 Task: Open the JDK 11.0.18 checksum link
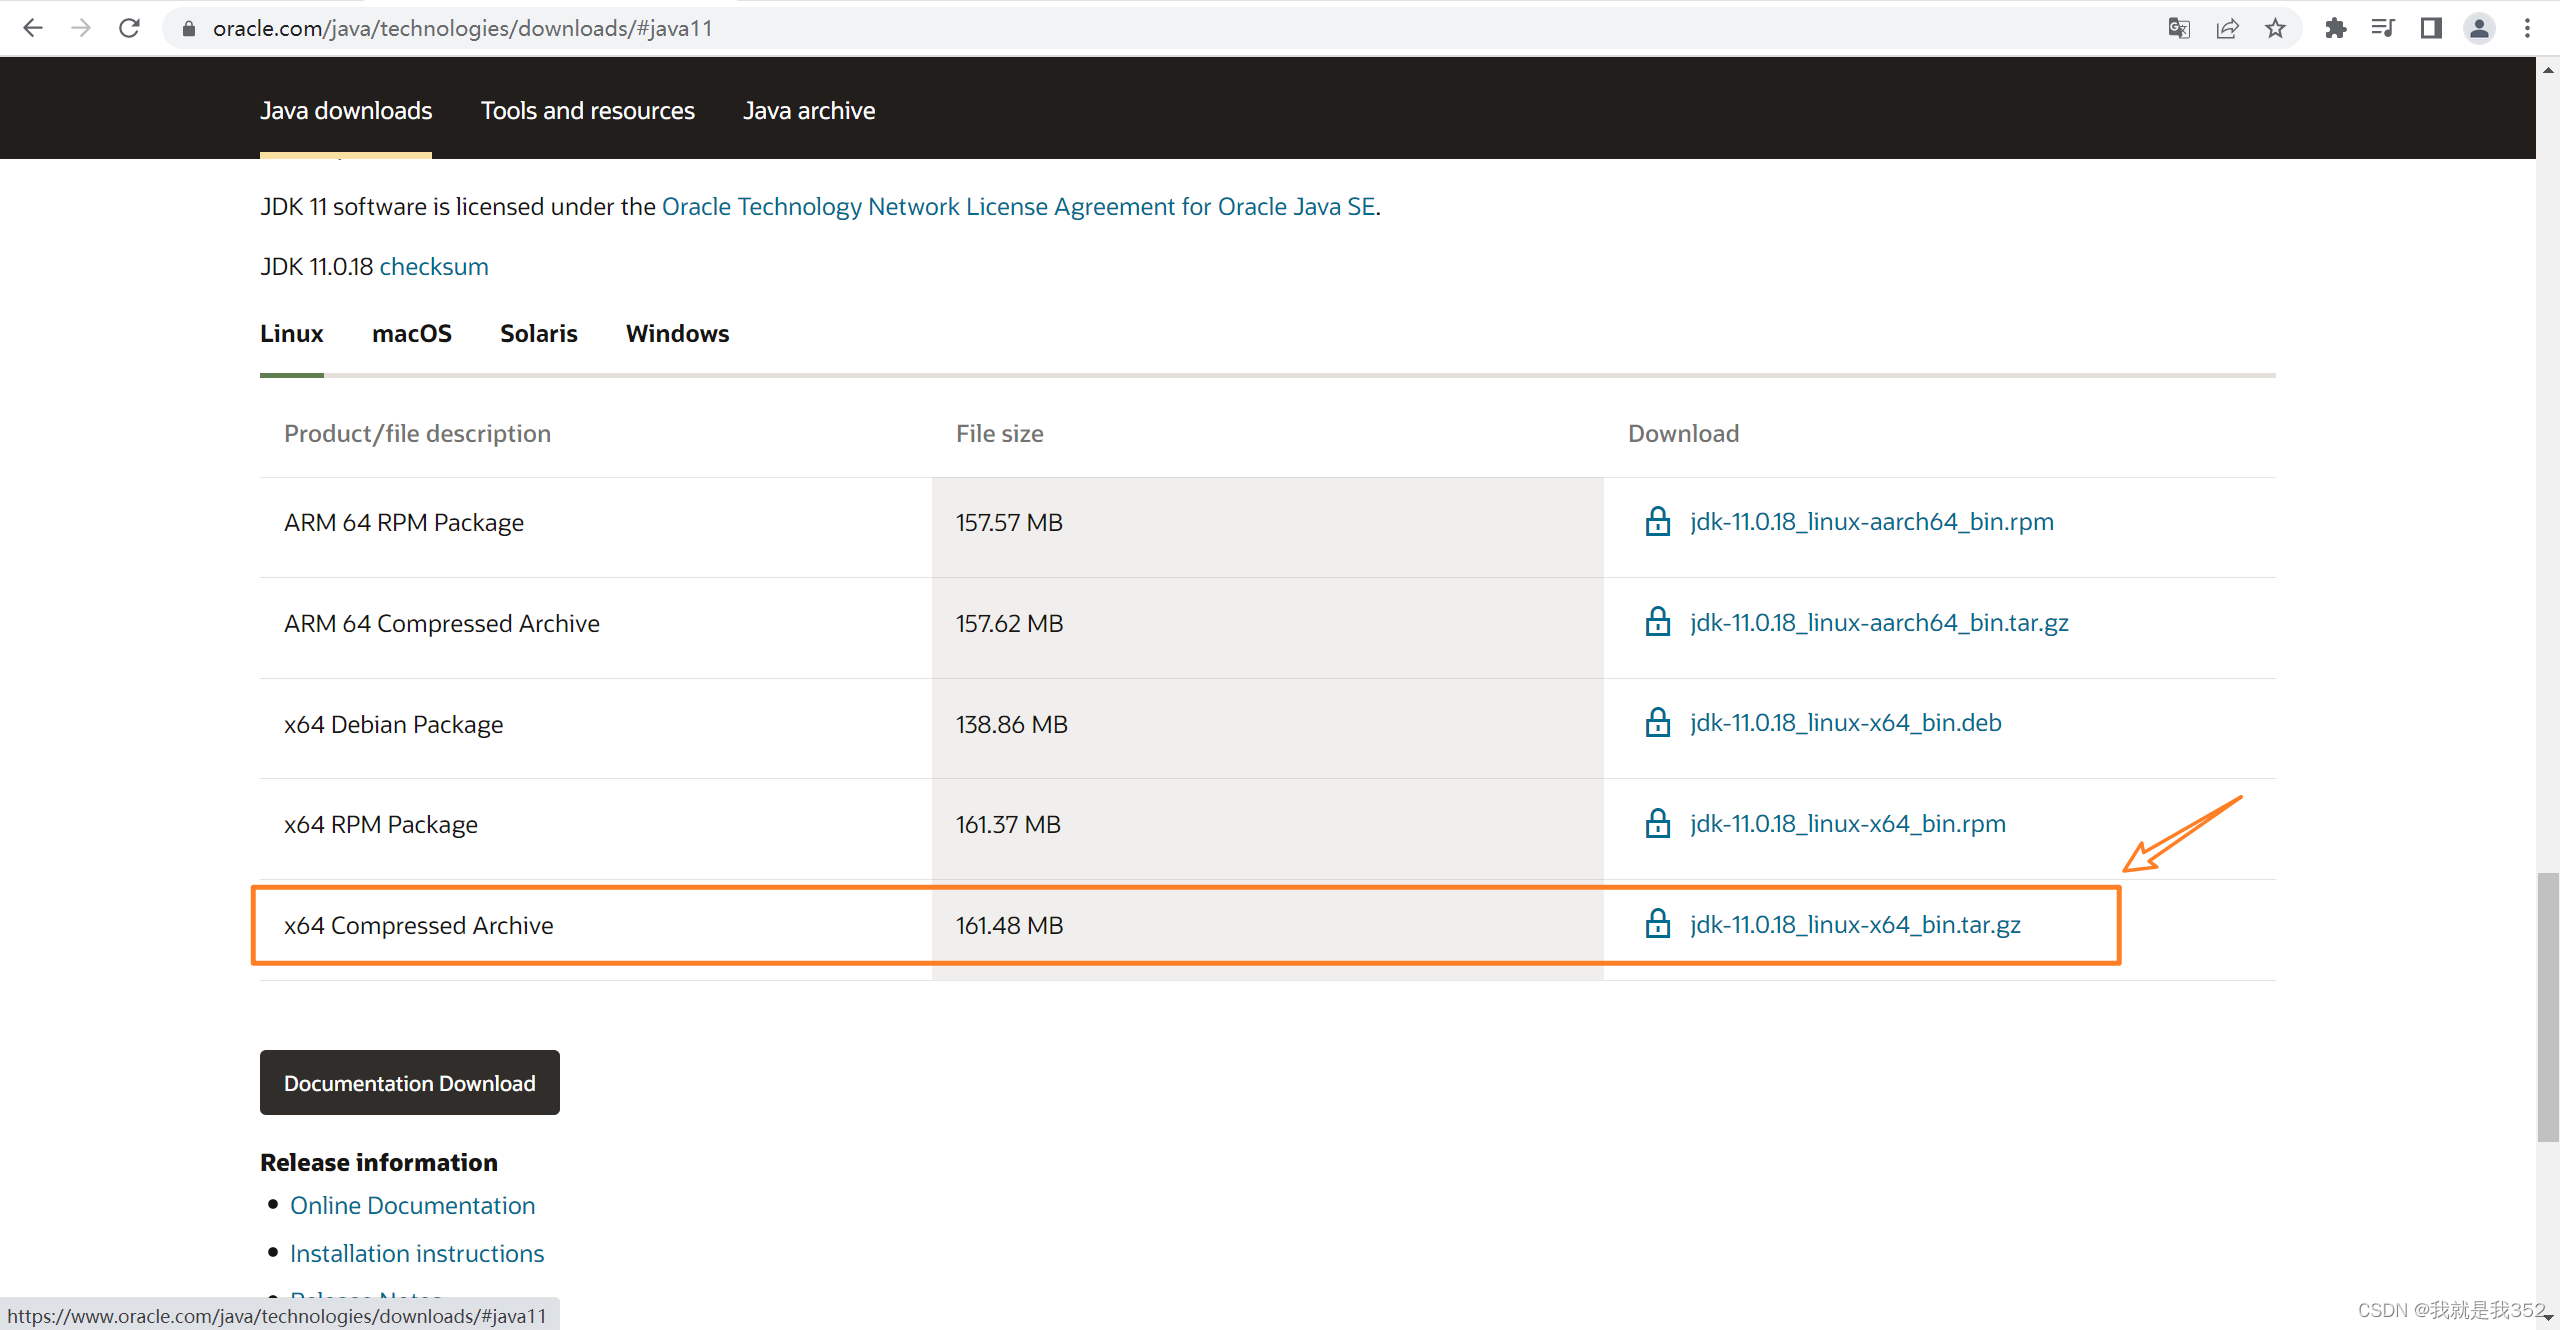433,267
